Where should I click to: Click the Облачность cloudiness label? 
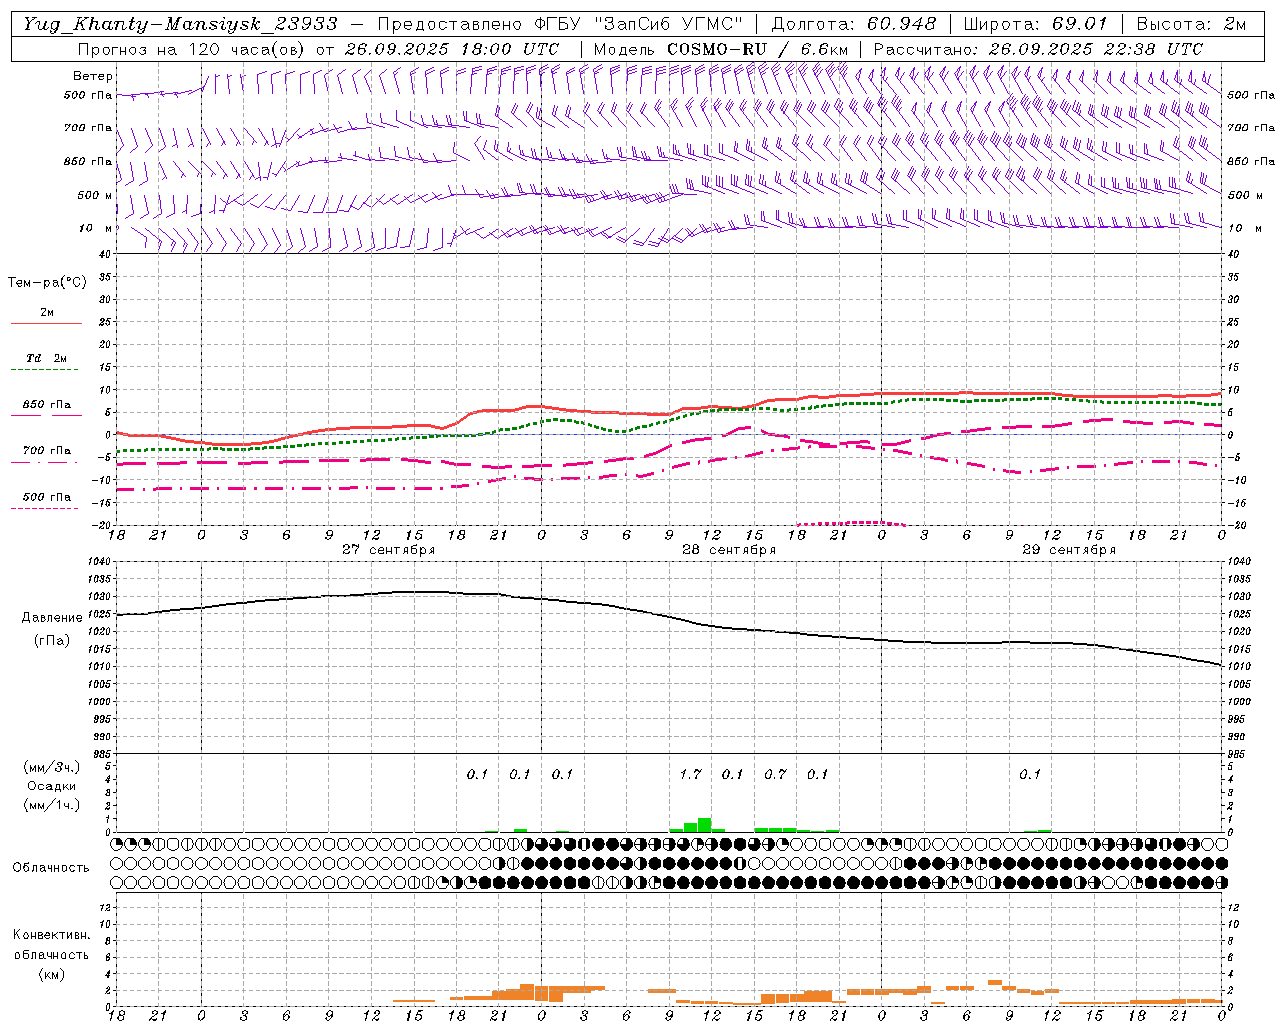tap(51, 867)
